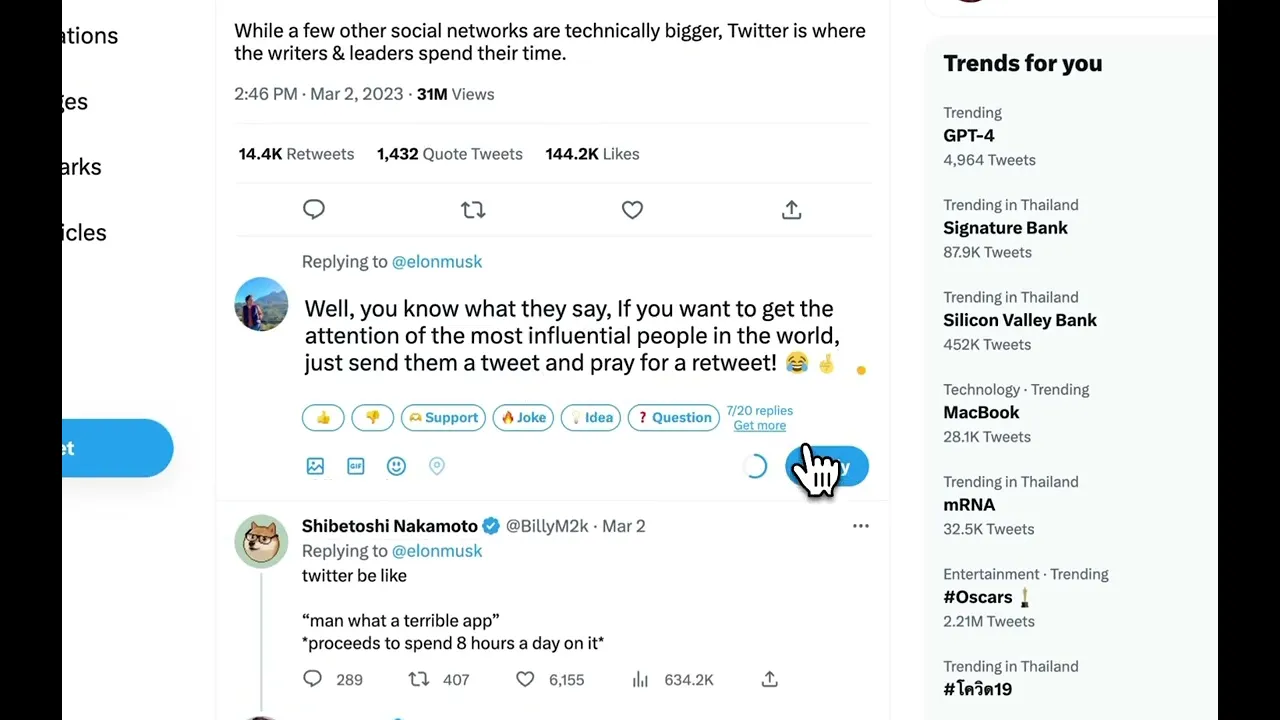Open the GPT-4 trending topic
Screen dimensions: 1280x720
968,136
